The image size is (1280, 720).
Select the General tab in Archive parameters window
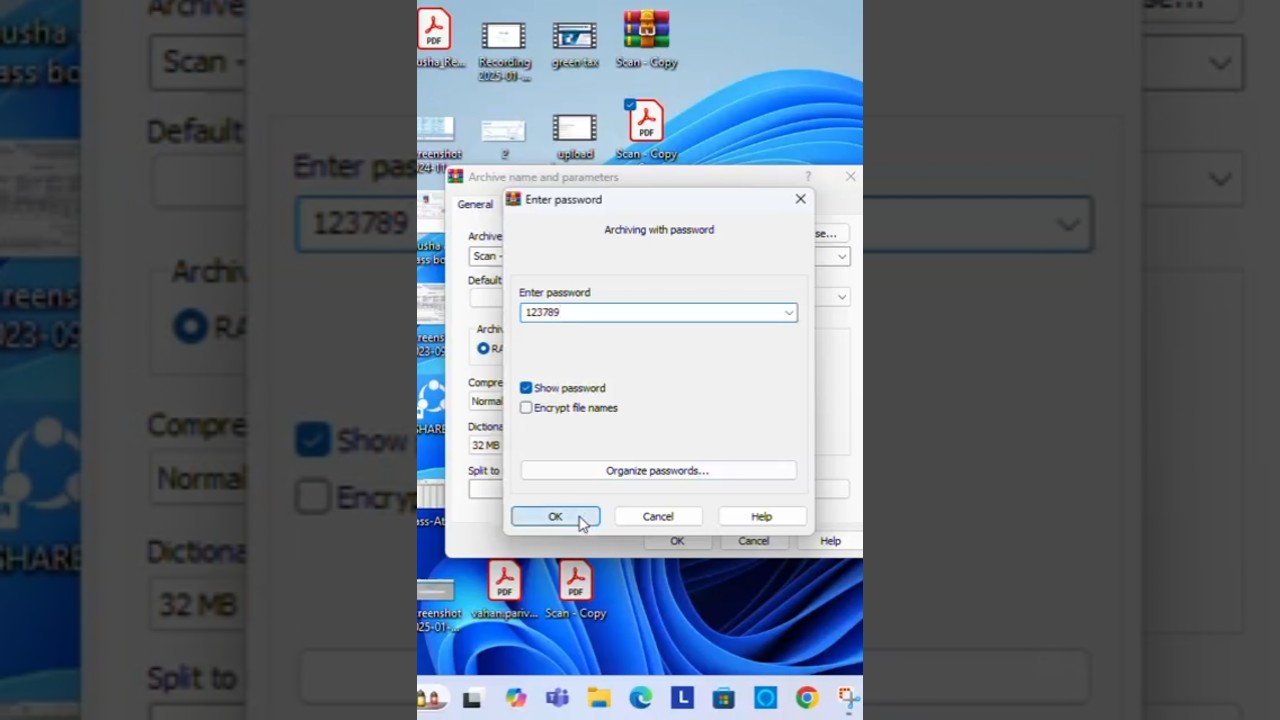coord(475,204)
